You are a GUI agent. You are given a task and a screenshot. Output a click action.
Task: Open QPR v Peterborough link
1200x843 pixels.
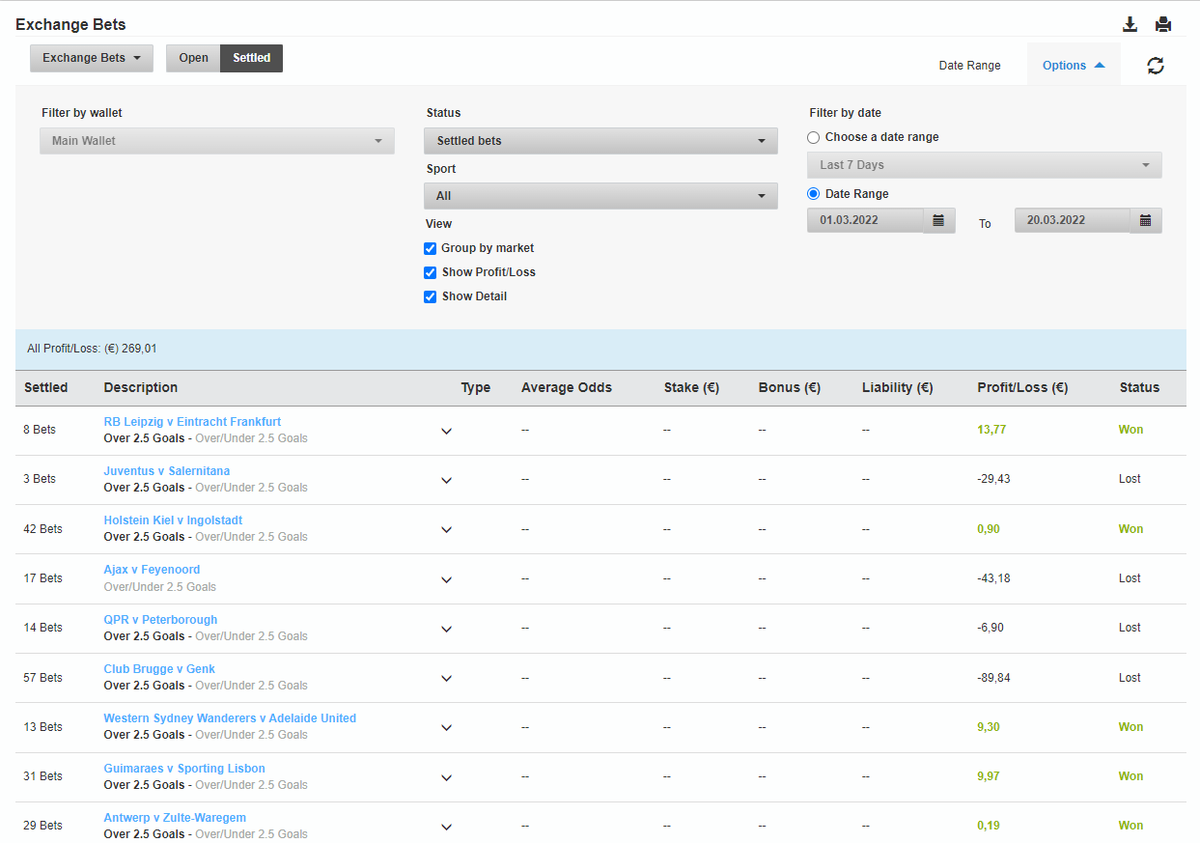160,620
